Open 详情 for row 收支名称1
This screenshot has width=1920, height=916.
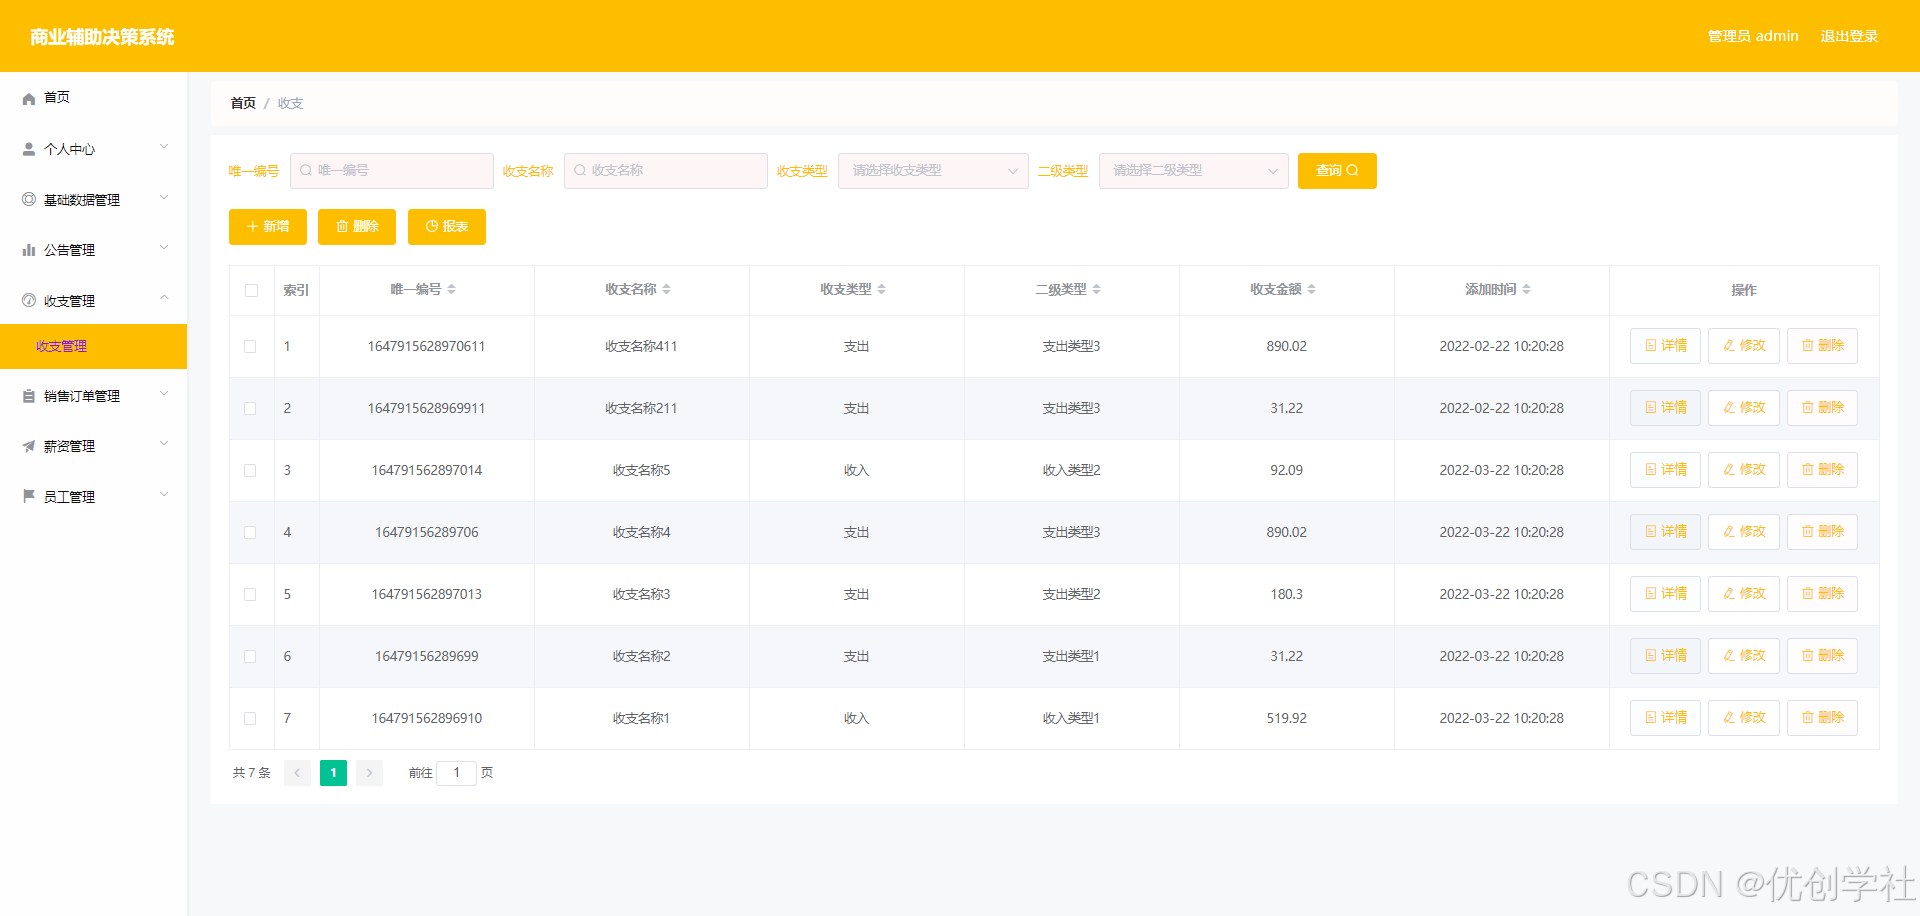[1665, 718]
